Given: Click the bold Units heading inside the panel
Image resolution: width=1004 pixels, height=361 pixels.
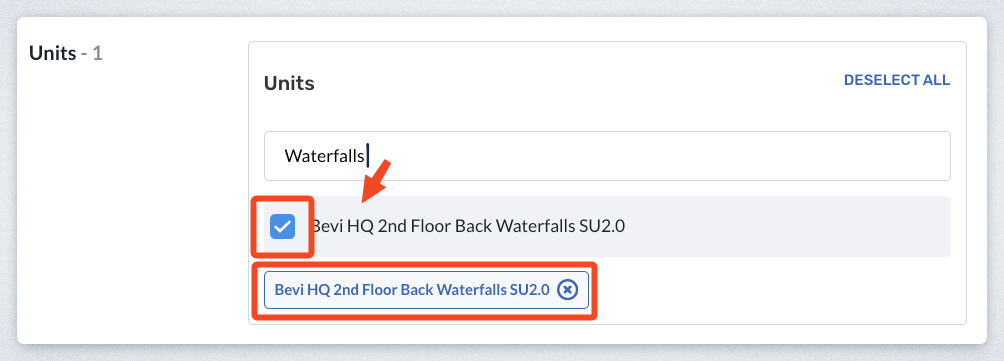Looking at the screenshot, I should pos(289,83).
